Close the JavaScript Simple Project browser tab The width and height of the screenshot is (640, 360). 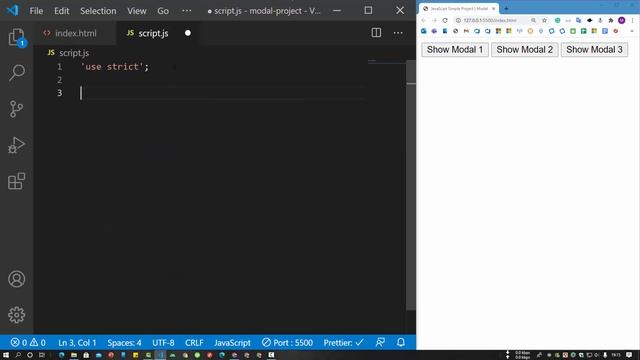(x=493, y=9)
